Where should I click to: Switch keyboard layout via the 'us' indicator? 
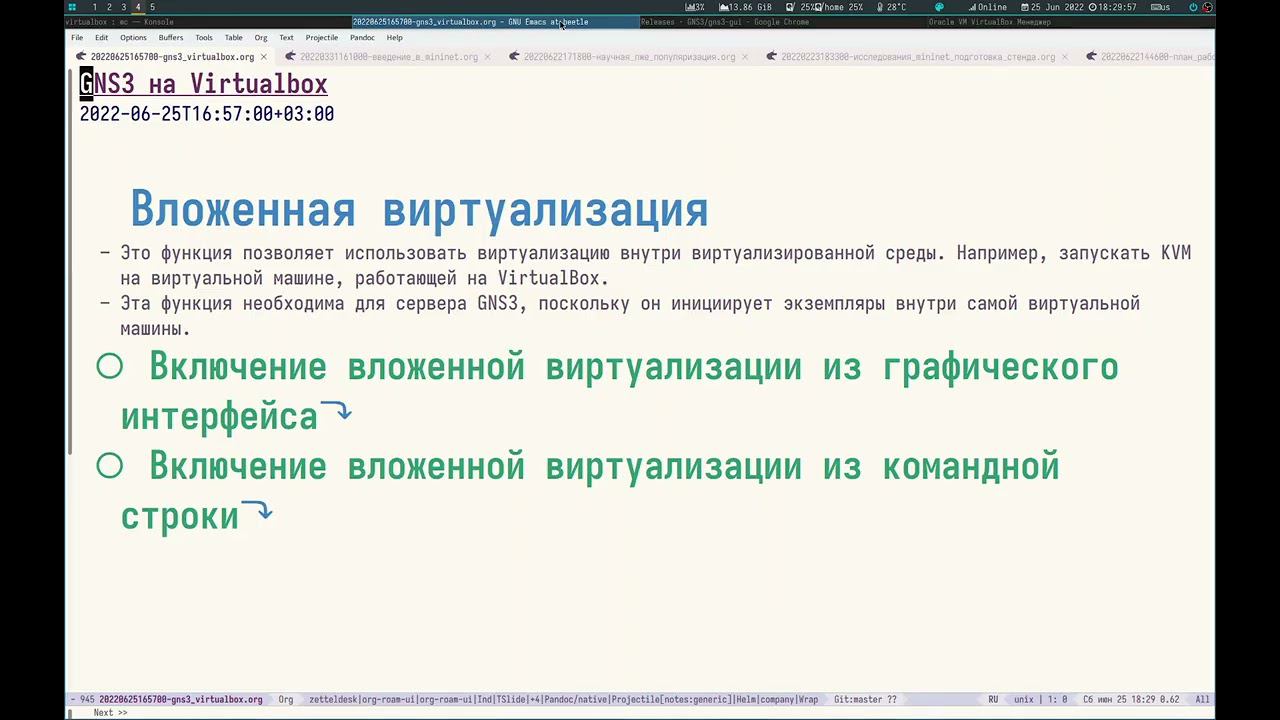pyautogui.click(x=1161, y=7)
